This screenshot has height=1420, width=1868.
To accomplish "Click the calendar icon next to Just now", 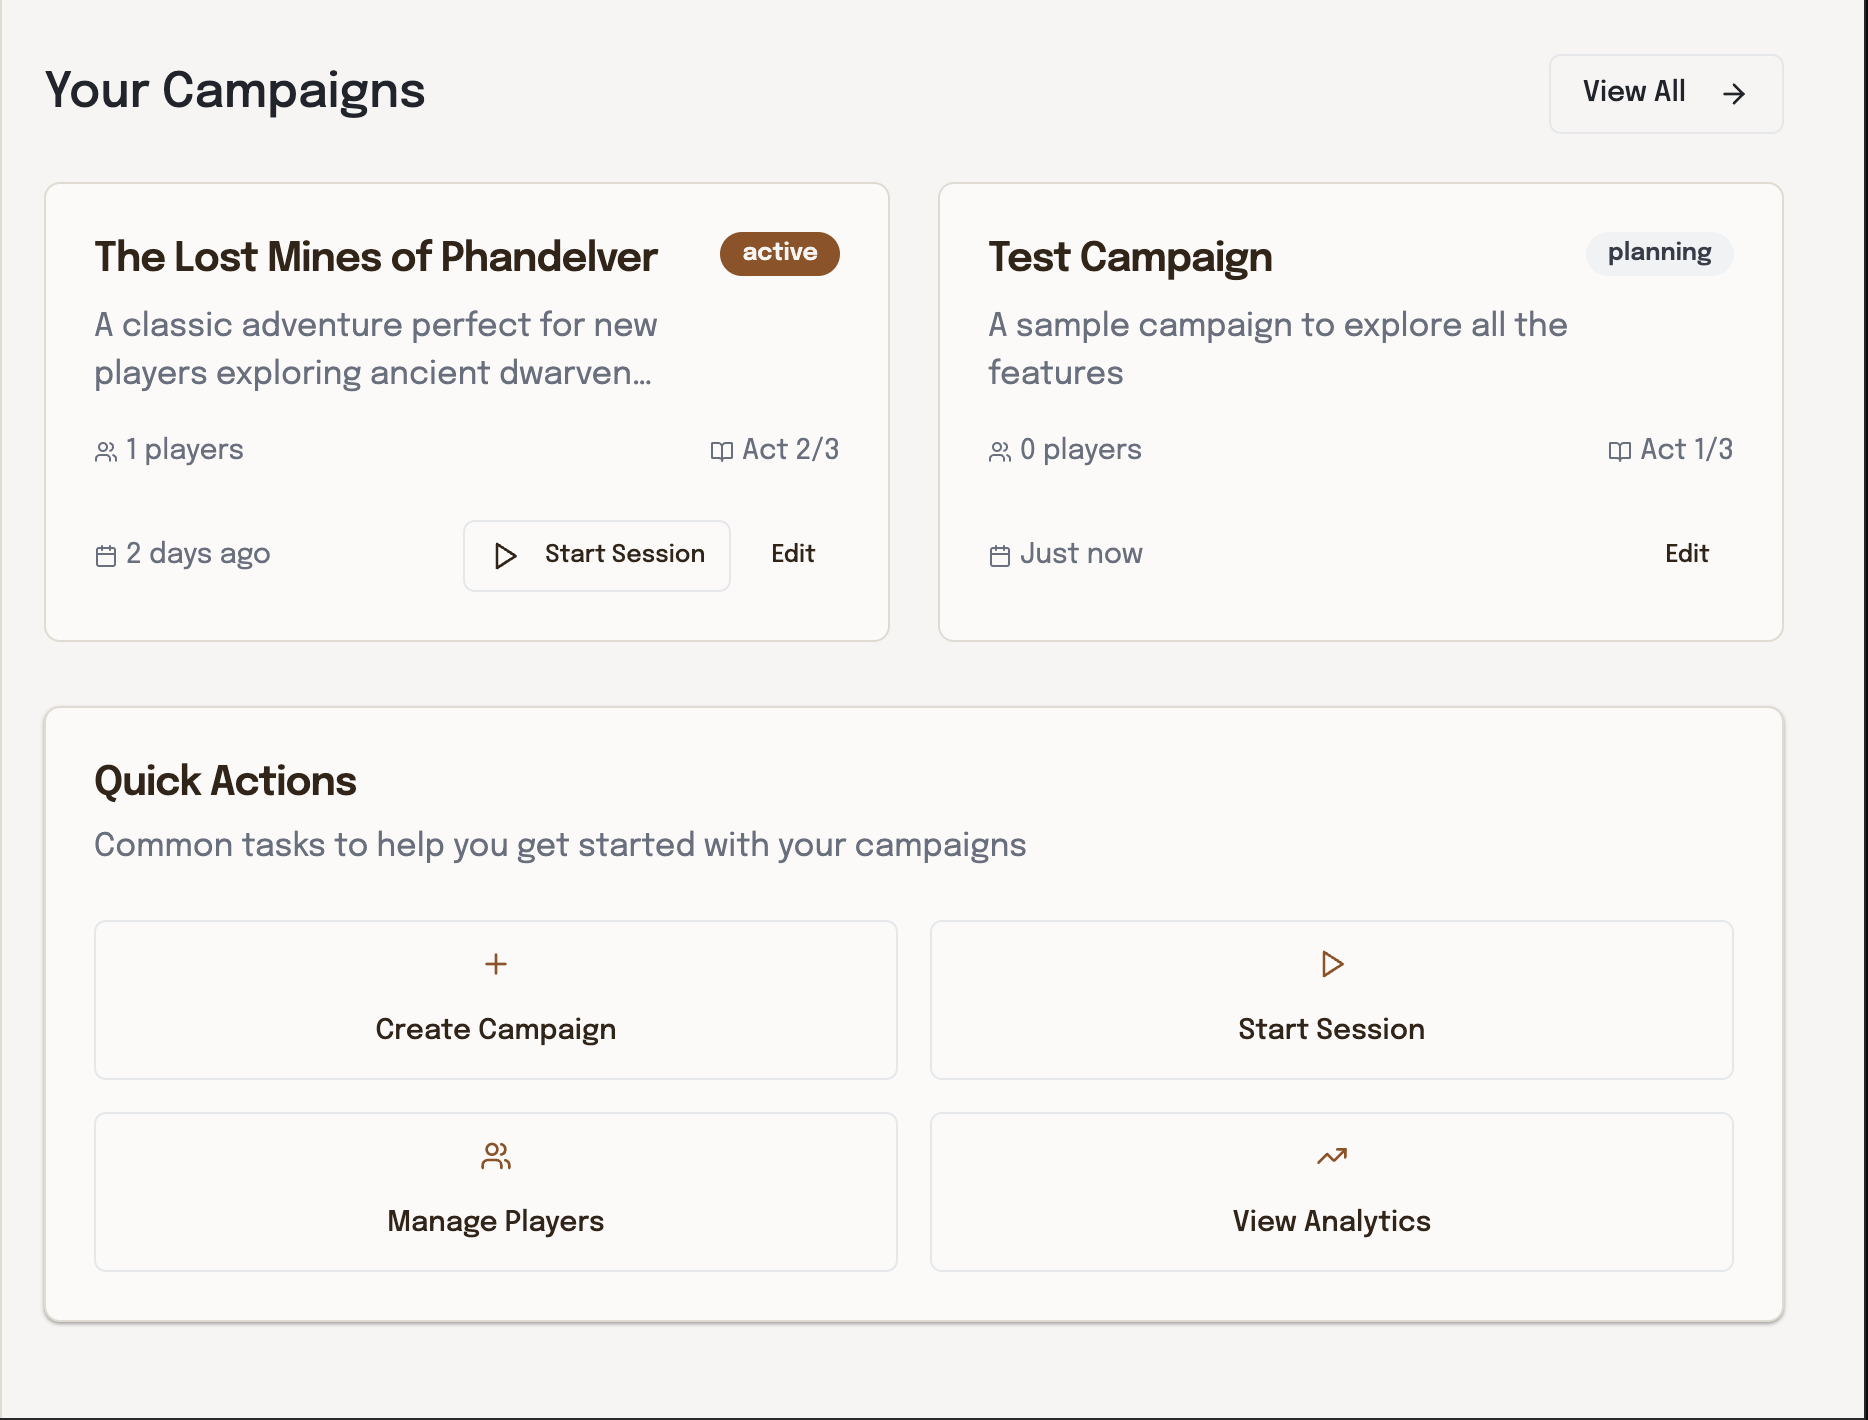I will pyautogui.click(x=1000, y=556).
